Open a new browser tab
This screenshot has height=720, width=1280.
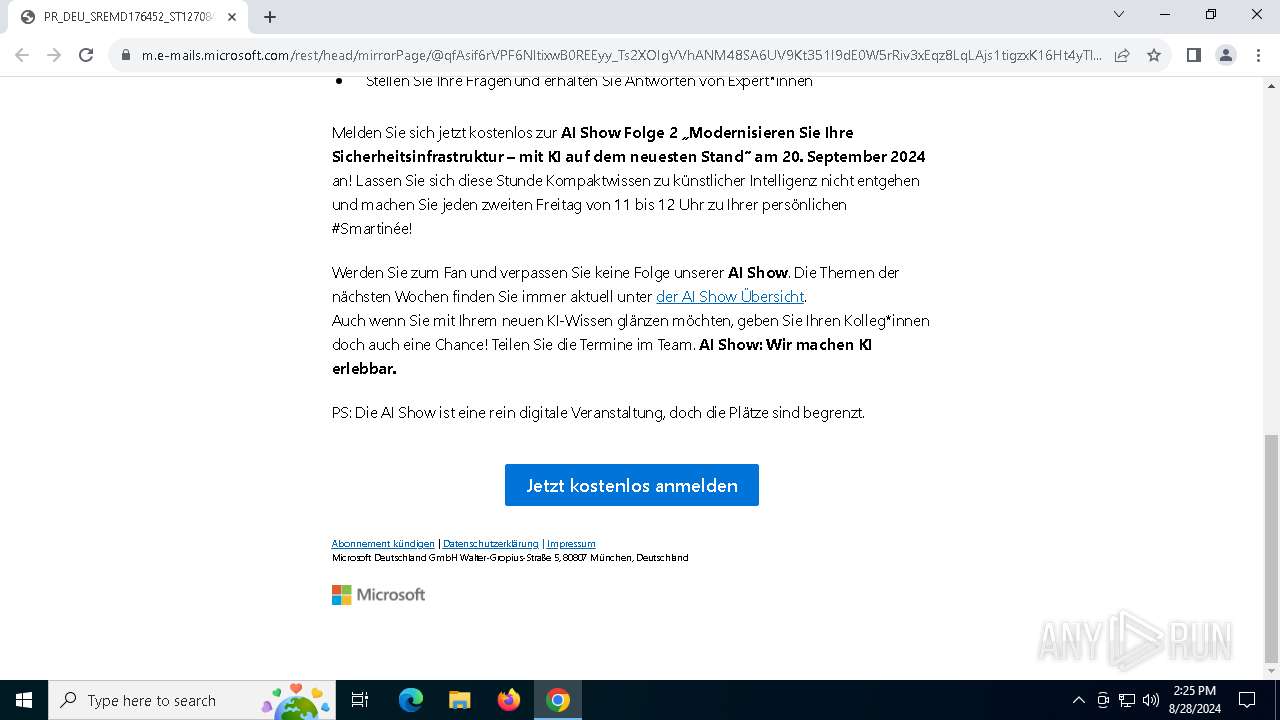(270, 17)
